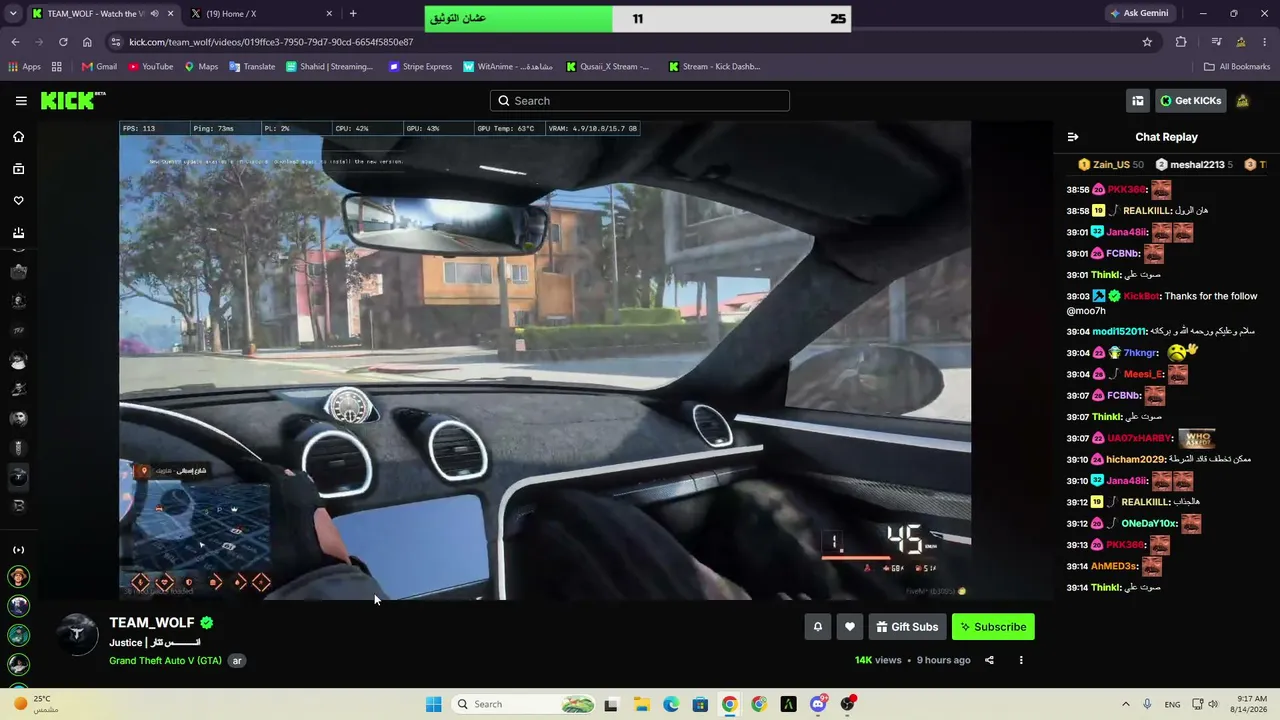1280x720 pixels.
Task: Click KickBot username in chat
Action: tap(1141, 296)
